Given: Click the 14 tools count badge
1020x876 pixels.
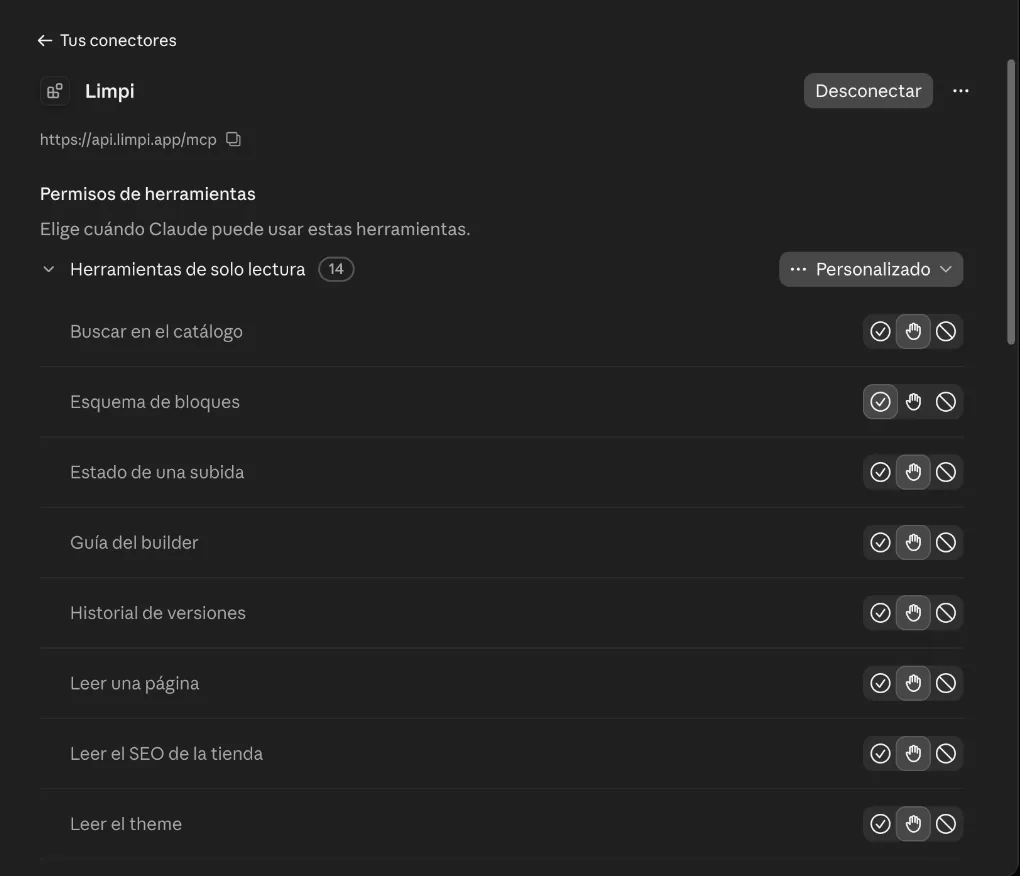Looking at the screenshot, I should [336, 269].
